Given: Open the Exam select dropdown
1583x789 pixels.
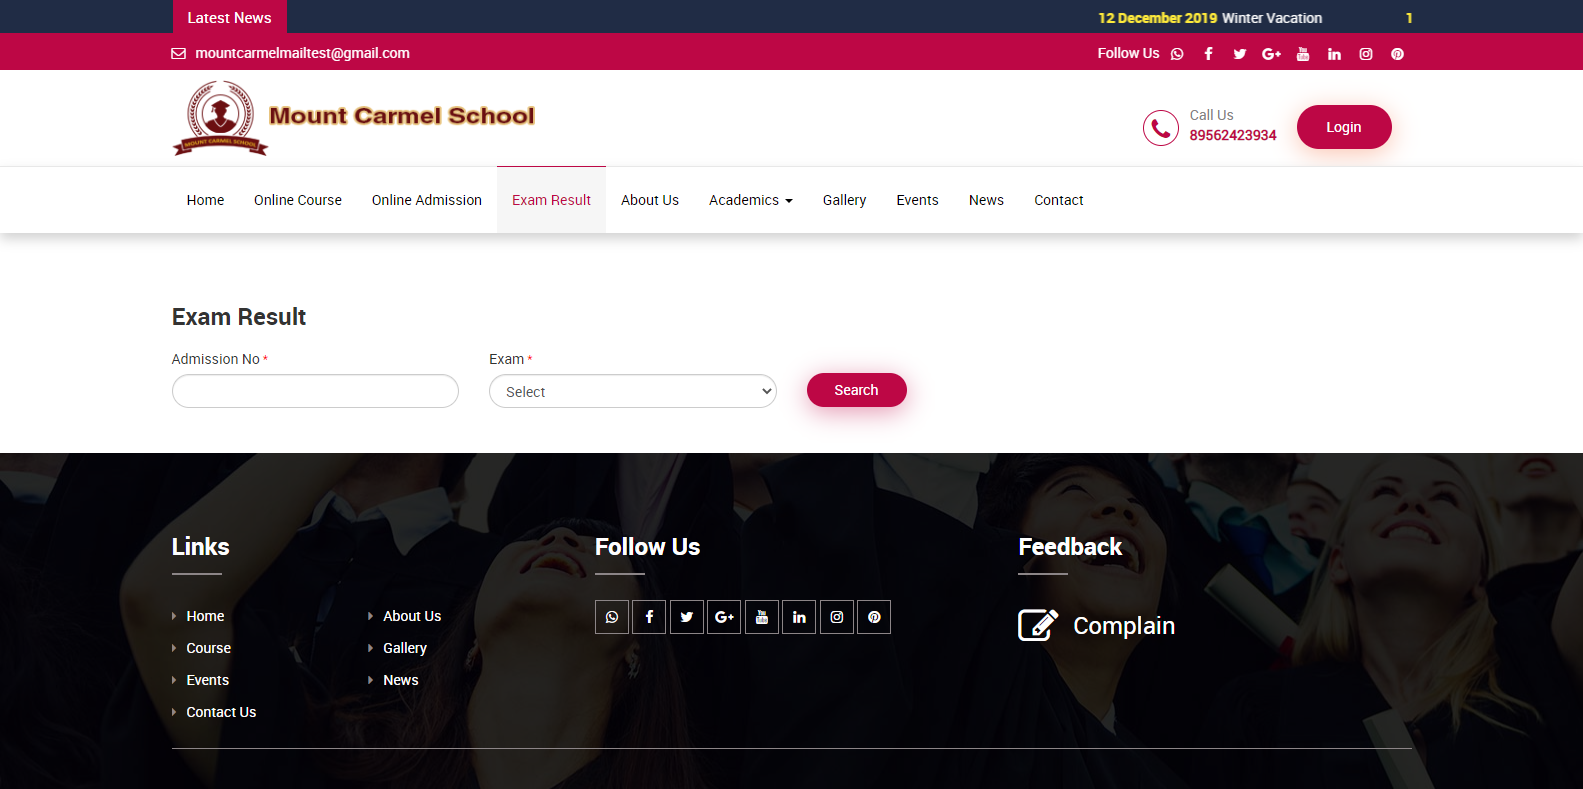Looking at the screenshot, I should (632, 391).
